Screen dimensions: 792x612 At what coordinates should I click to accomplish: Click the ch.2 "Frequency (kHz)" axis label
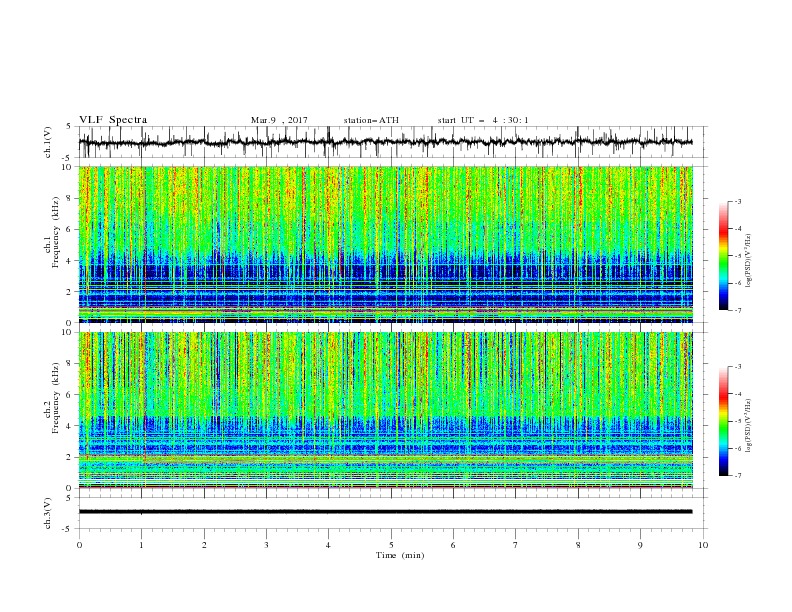[x=56, y=398]
